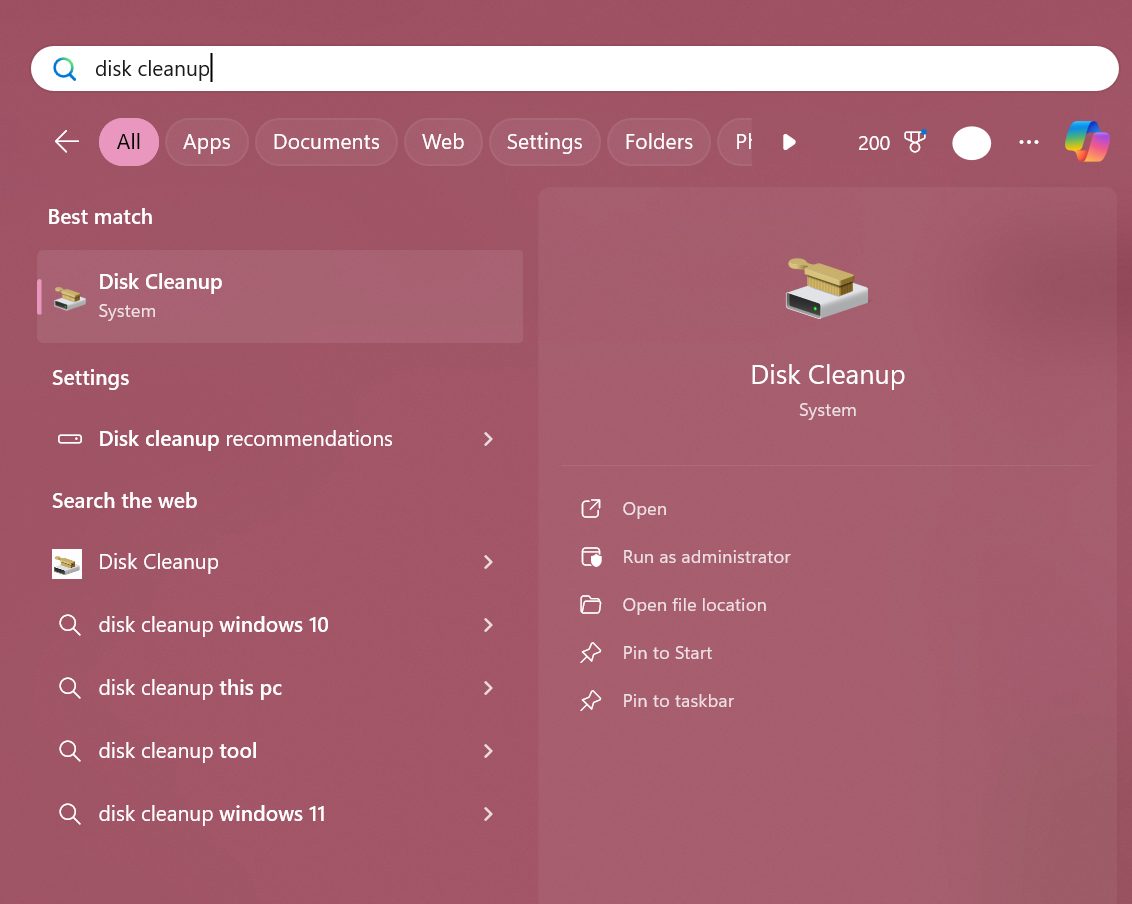
Task: Launch Copilot from the colorful icon
Action: tap(1087, 142)
